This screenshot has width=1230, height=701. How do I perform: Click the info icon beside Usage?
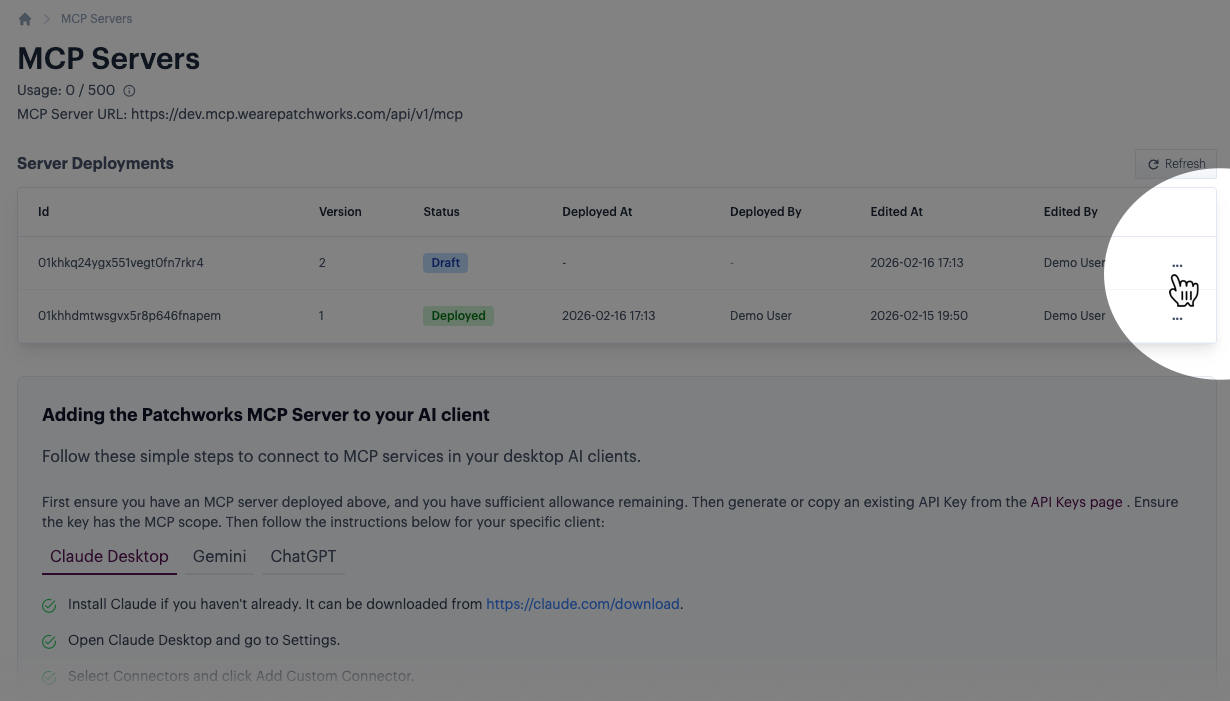click(x=129, y=91)
